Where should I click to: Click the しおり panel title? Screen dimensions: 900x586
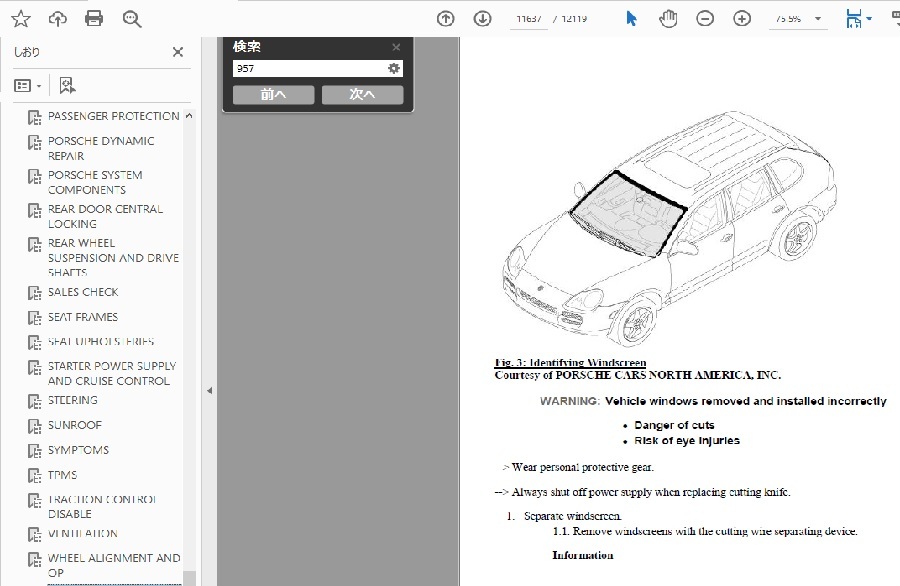pos(27,52)
